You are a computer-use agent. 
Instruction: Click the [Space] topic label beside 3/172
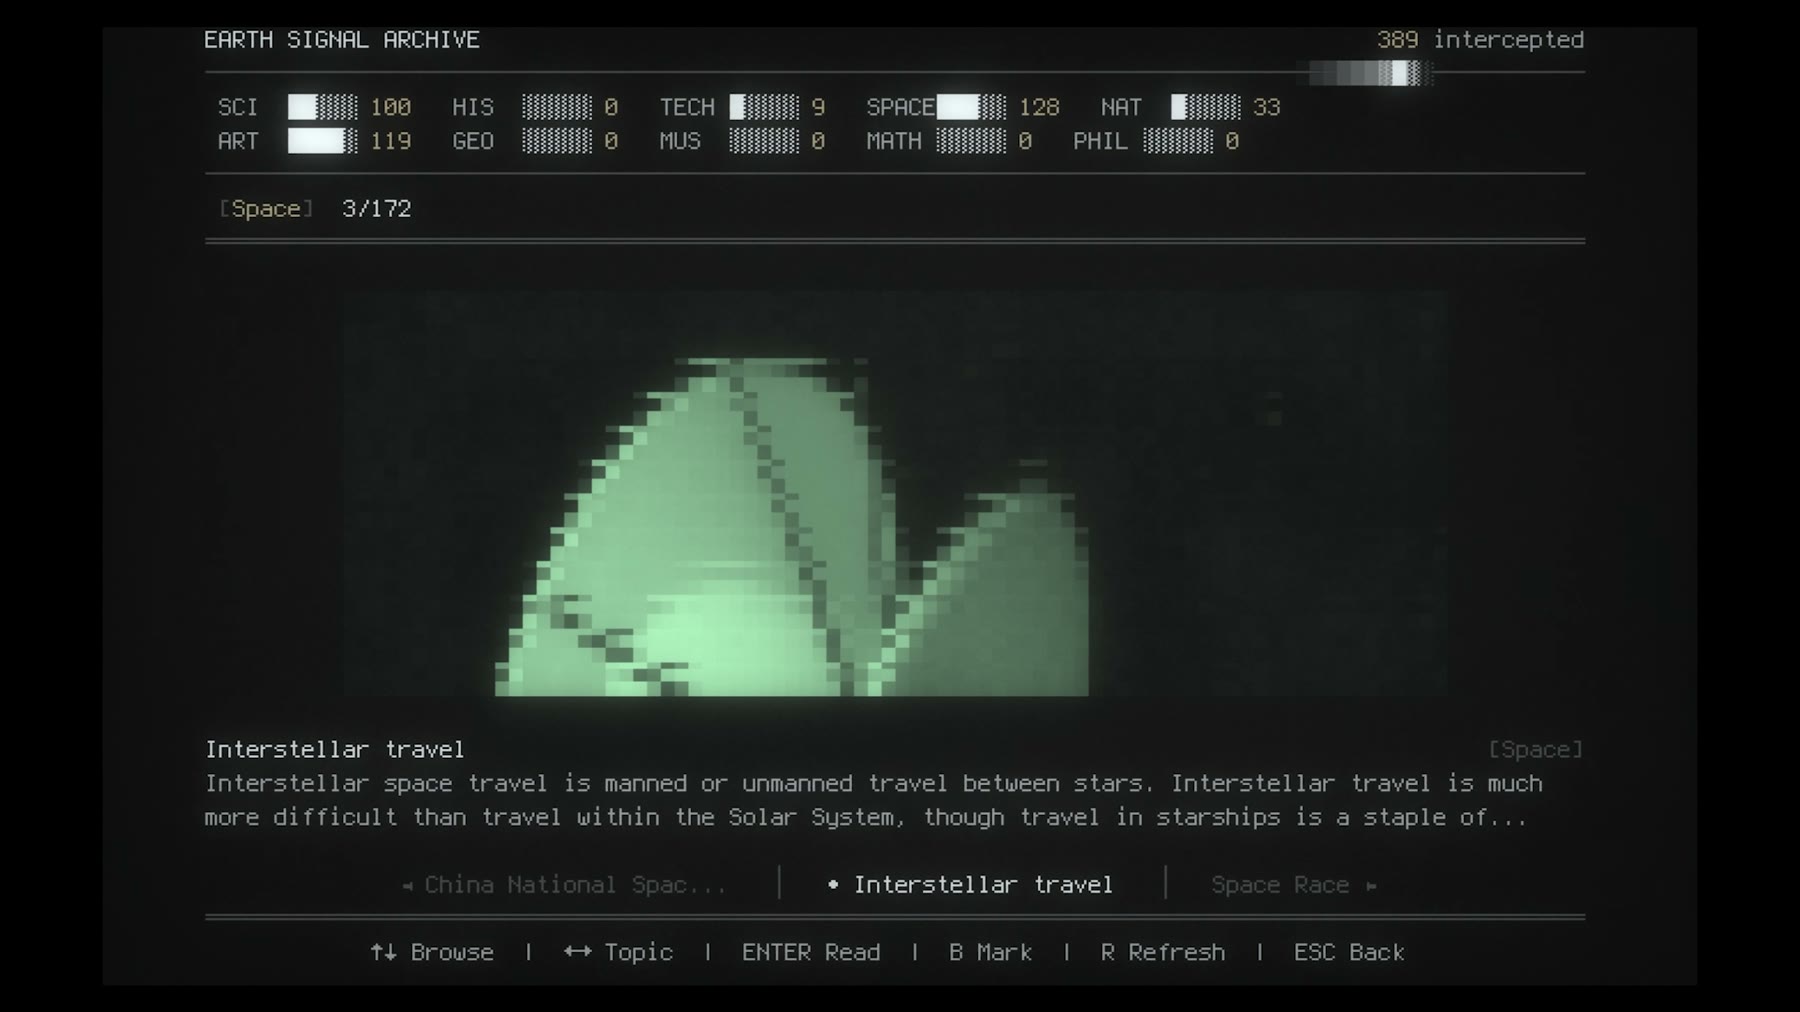[266, 209]
